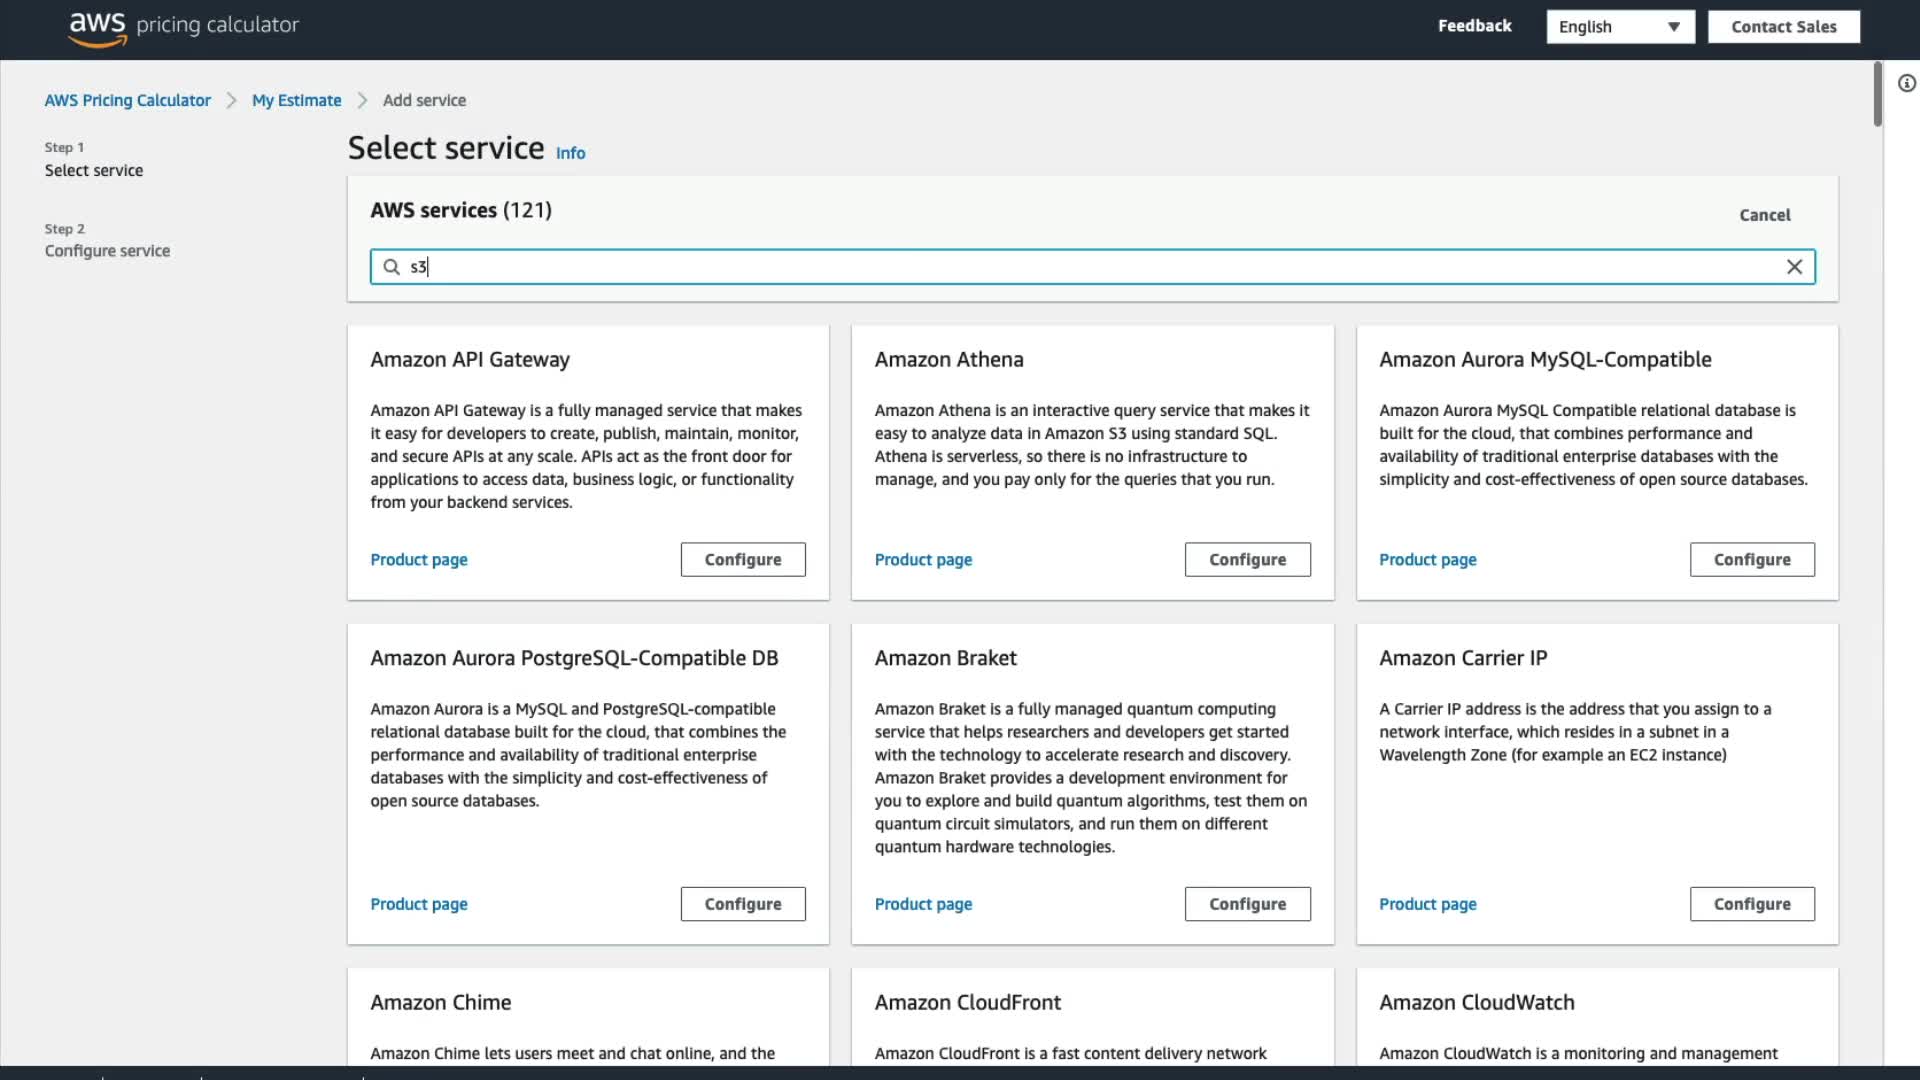Go to AWS Pricing Calculator breadcrumb
The width and height of the screenshot is (1920, 1080).
pos(127,100)
